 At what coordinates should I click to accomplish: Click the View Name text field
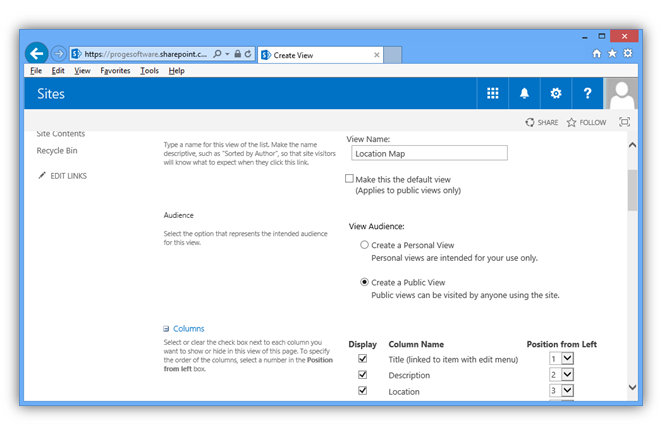[429, 154]
